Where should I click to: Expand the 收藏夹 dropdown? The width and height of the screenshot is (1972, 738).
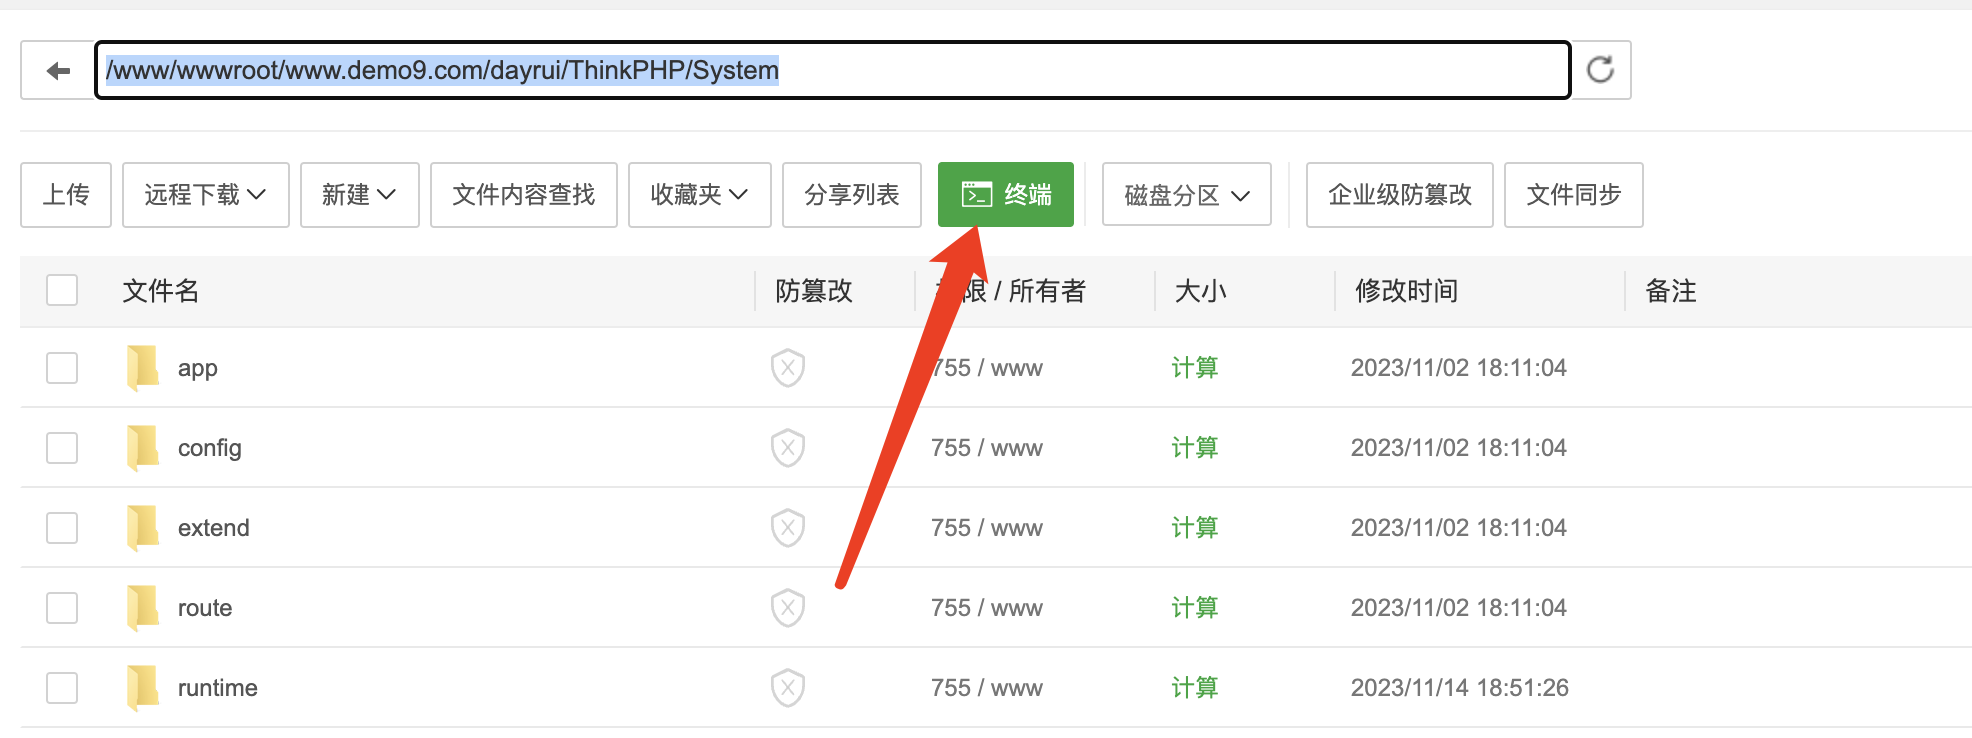pos(700,195)
